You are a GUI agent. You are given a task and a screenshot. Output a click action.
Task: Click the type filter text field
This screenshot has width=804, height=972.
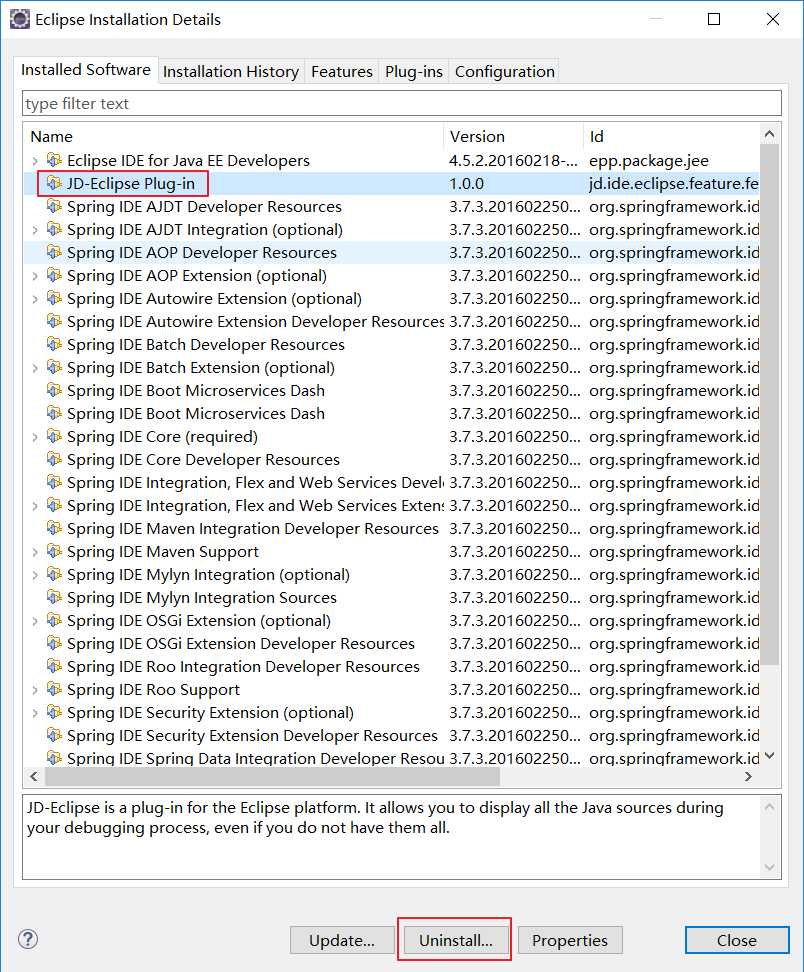[402, 104]
